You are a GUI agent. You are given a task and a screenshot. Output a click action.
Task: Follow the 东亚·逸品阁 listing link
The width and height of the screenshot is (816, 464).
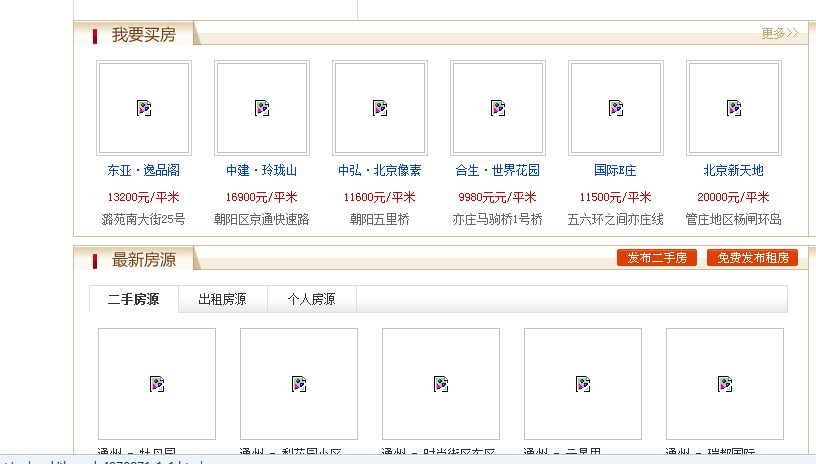click(144, 170)
